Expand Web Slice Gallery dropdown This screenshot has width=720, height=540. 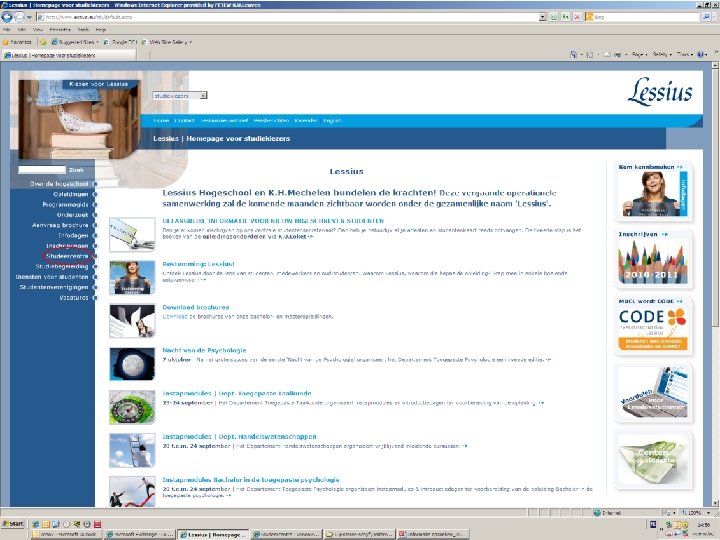[x=191, y=42]
